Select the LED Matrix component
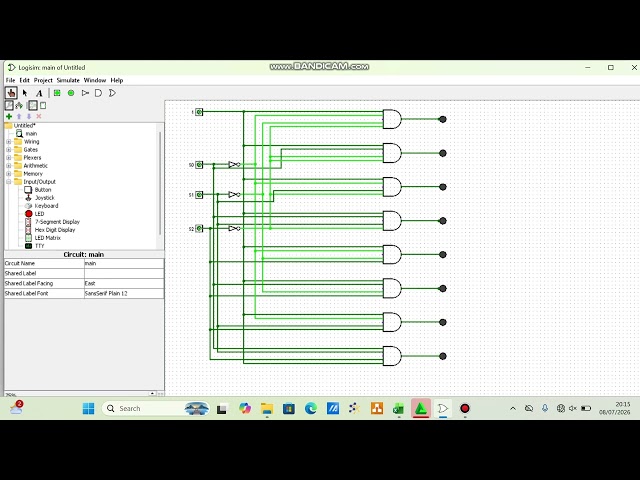640x480 pixels. click(43, 238)
